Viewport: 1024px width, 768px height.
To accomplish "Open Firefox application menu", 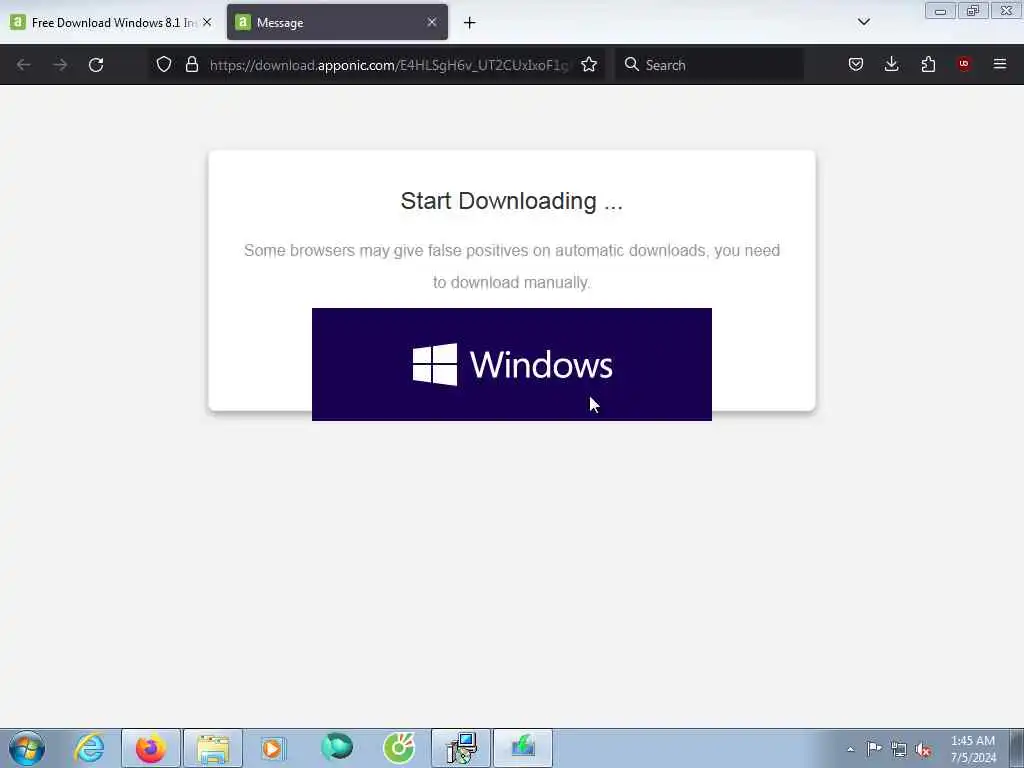I will (1000, 64).
